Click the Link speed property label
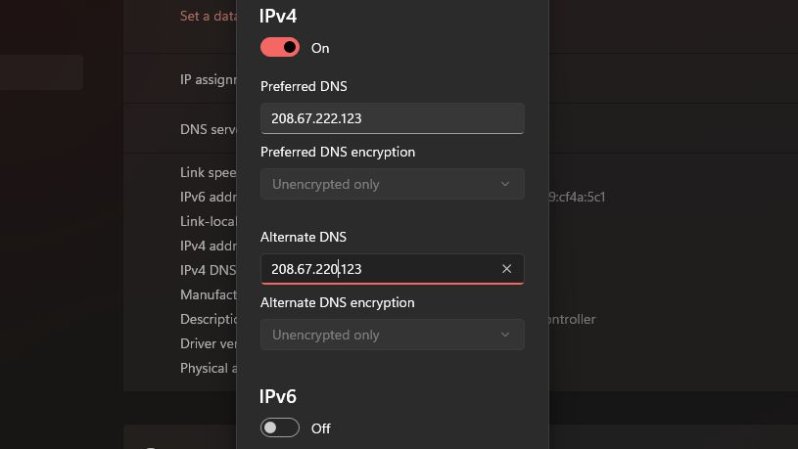798x449 pixels. [x=207, y=173]
